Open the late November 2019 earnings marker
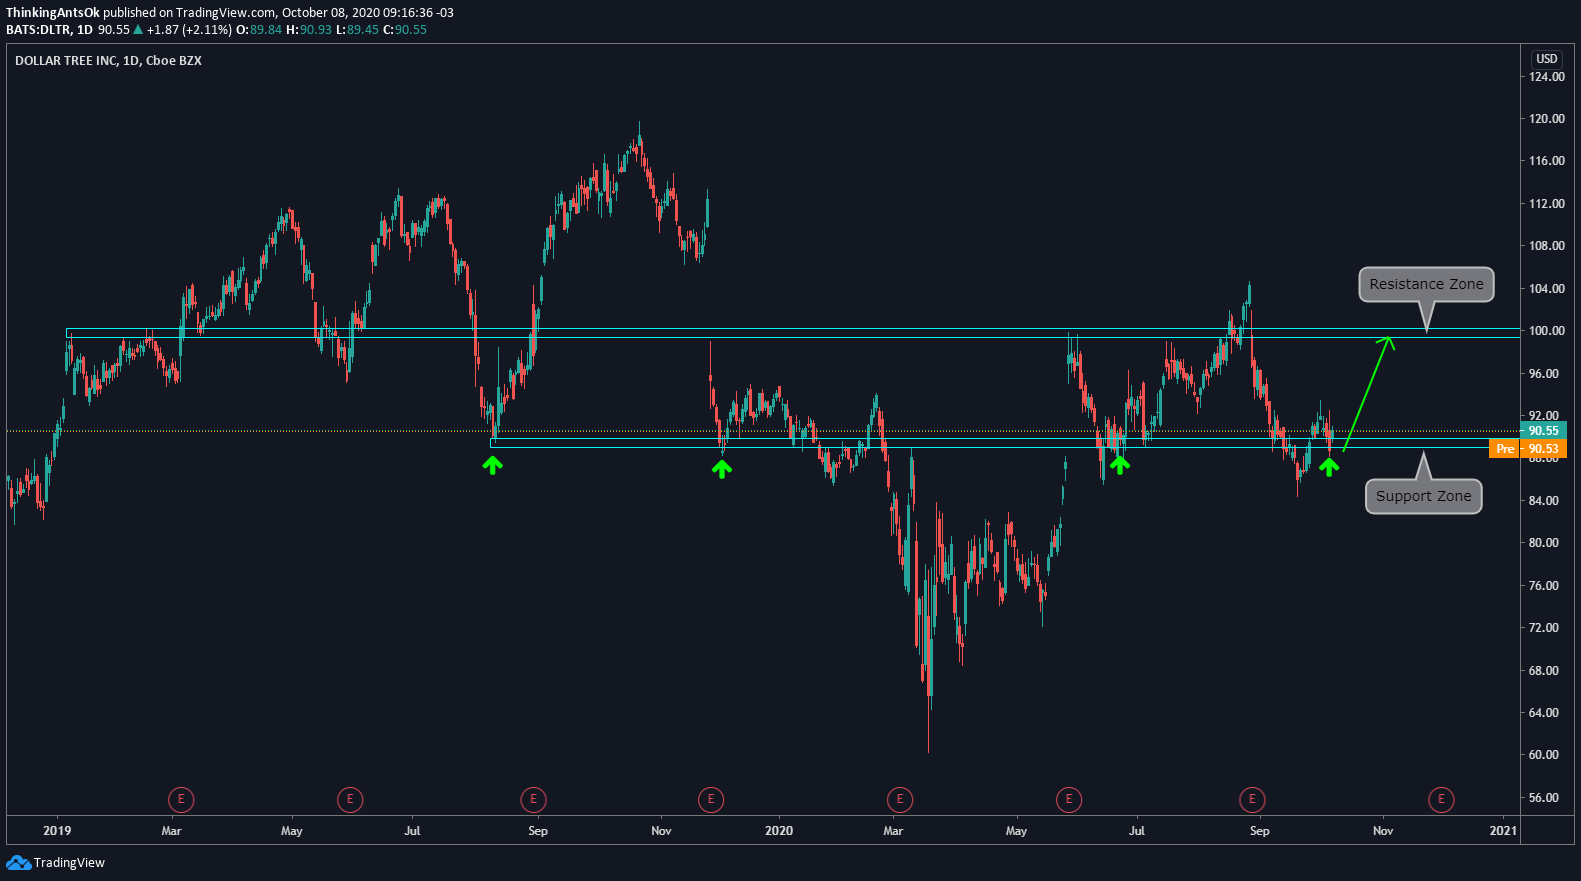1581x881 pixels. click(x=711, y=800)
